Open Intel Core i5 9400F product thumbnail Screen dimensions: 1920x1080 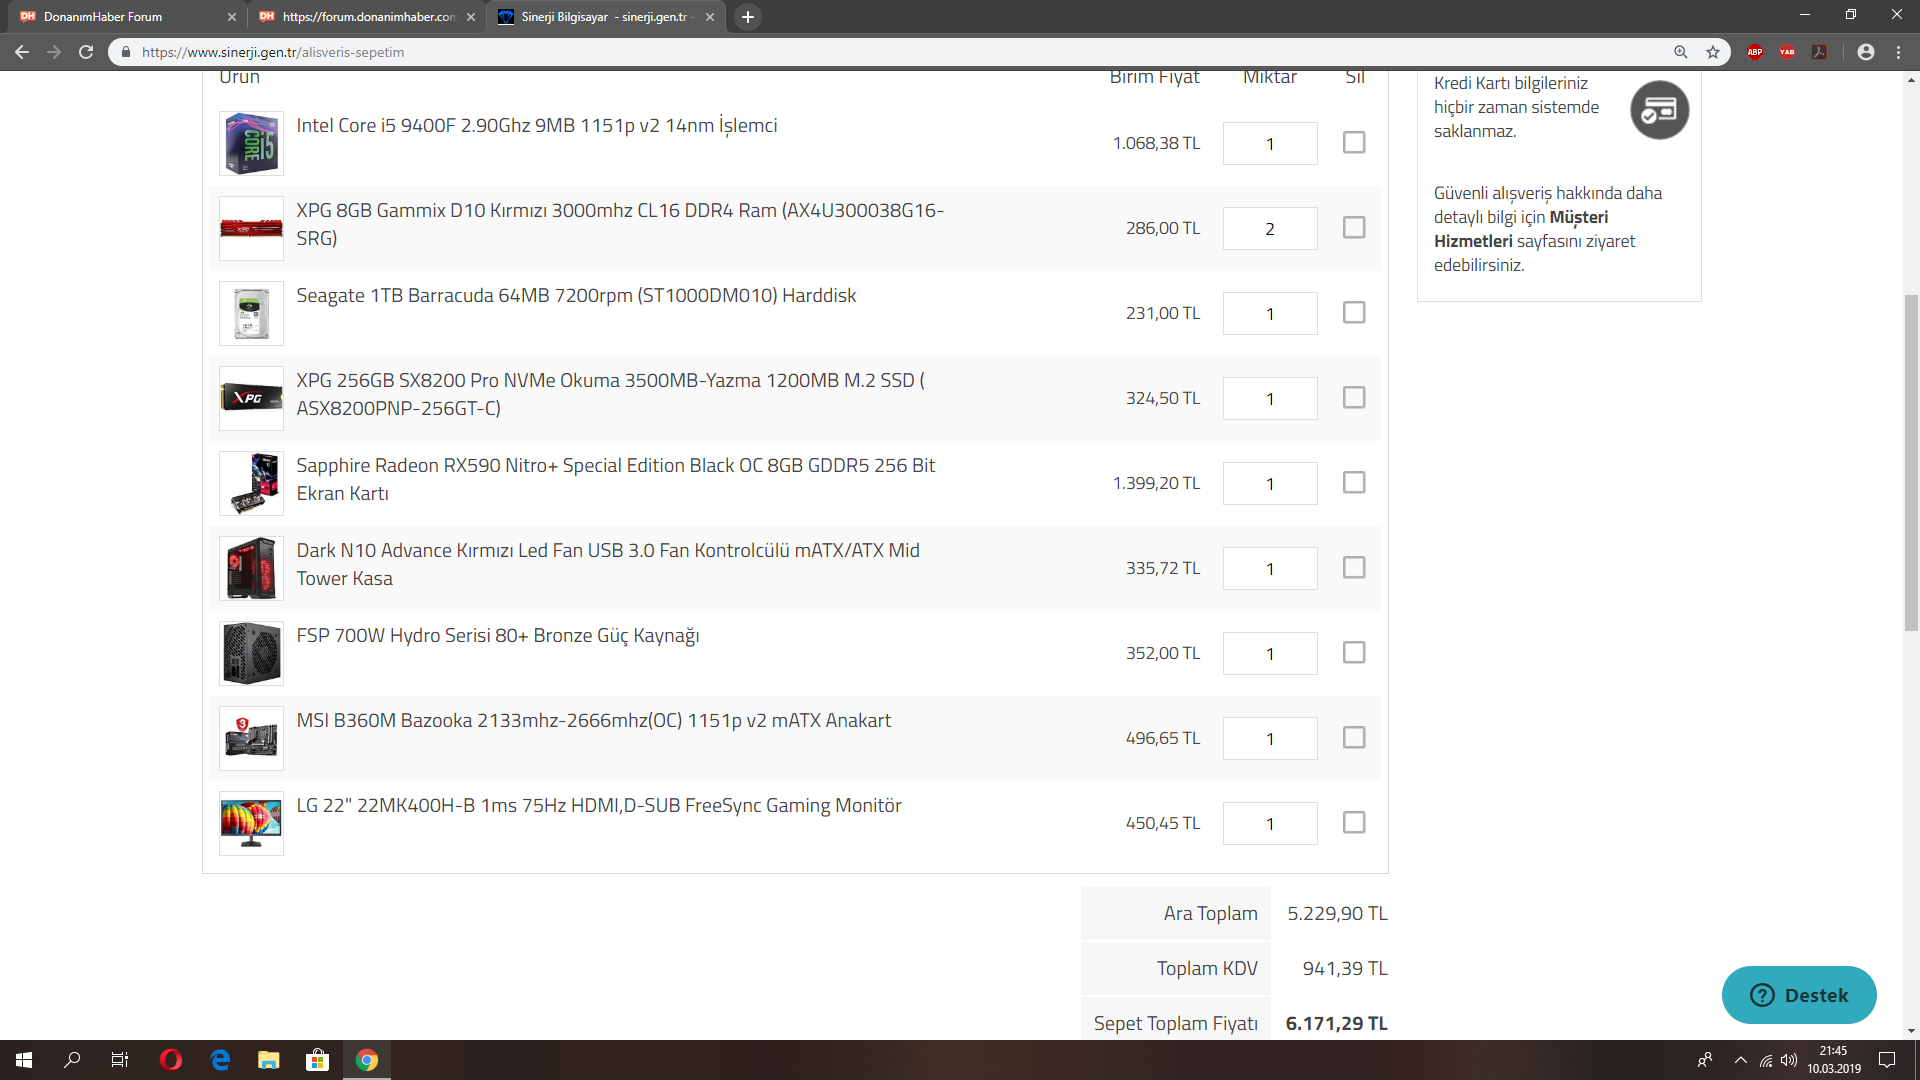pos(251,143)
